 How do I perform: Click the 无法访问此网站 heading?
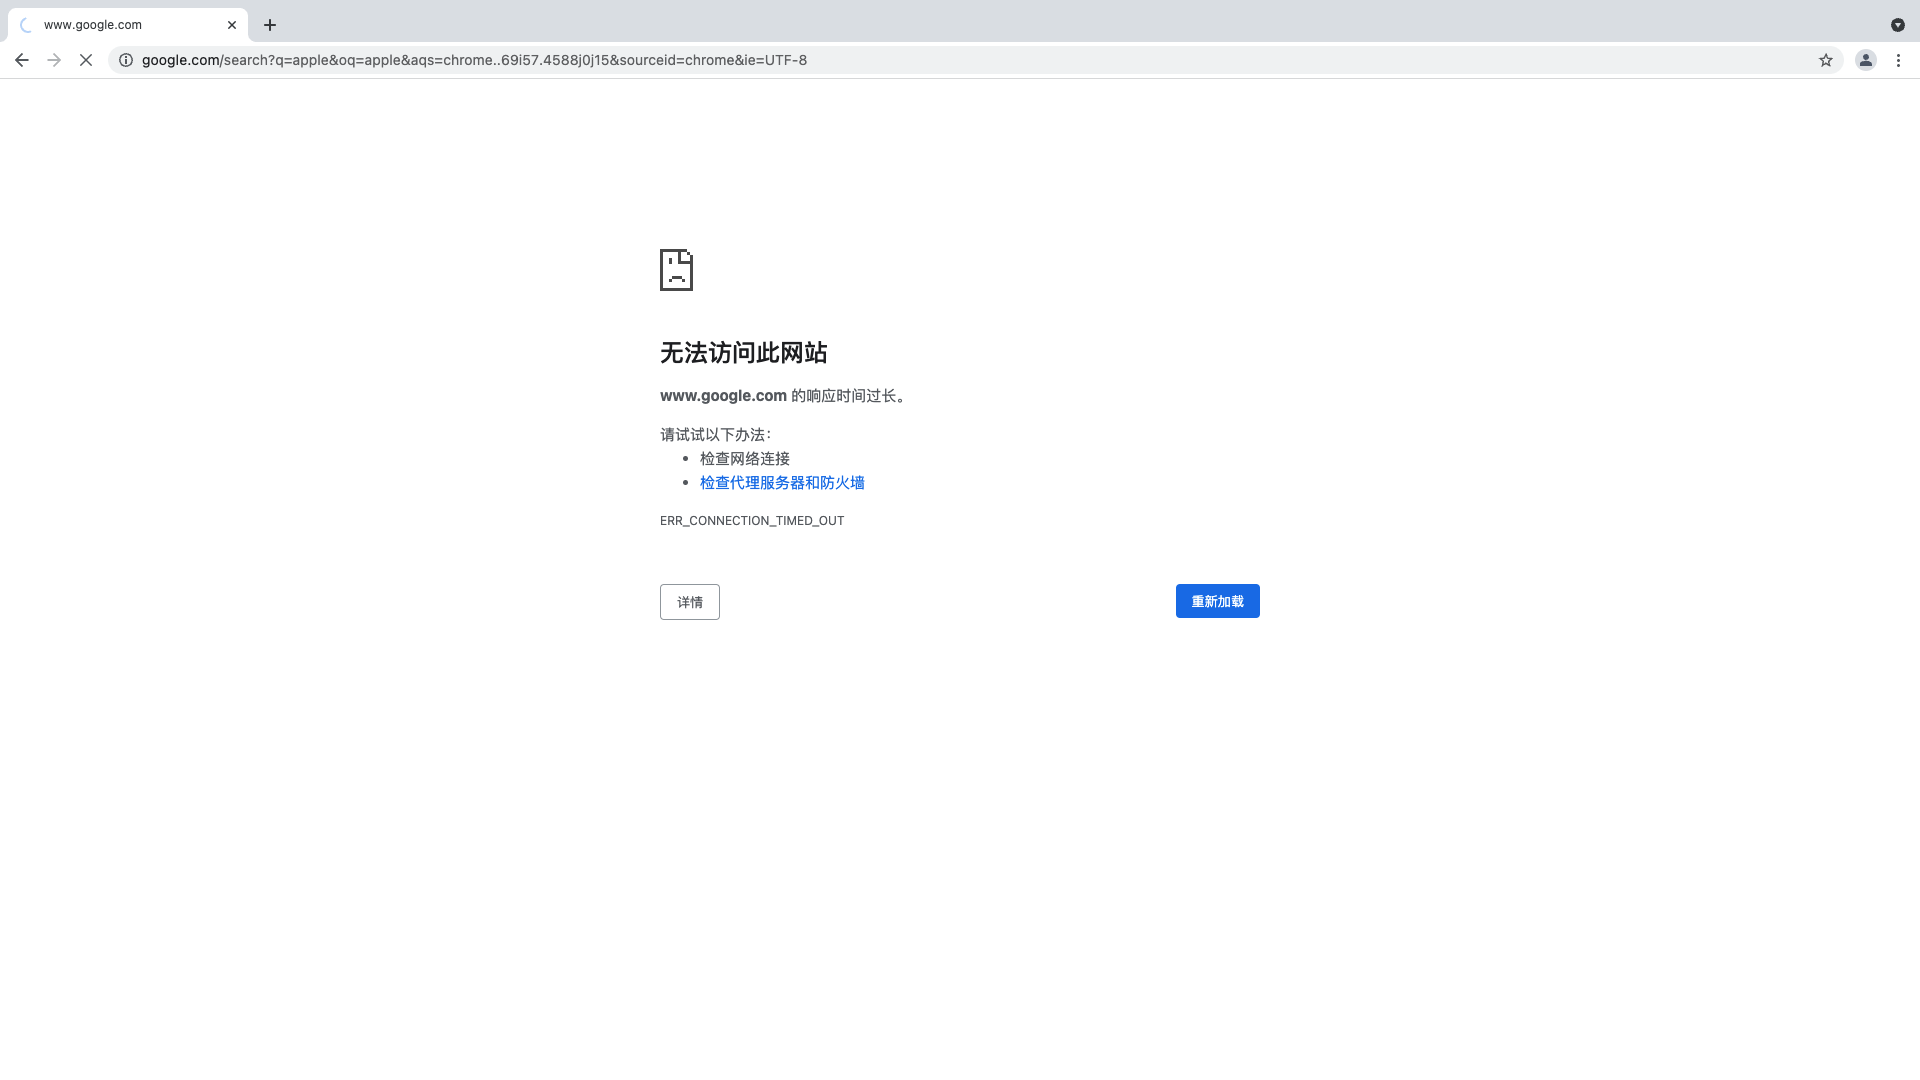pyautogui.click(x=743, y=353)
